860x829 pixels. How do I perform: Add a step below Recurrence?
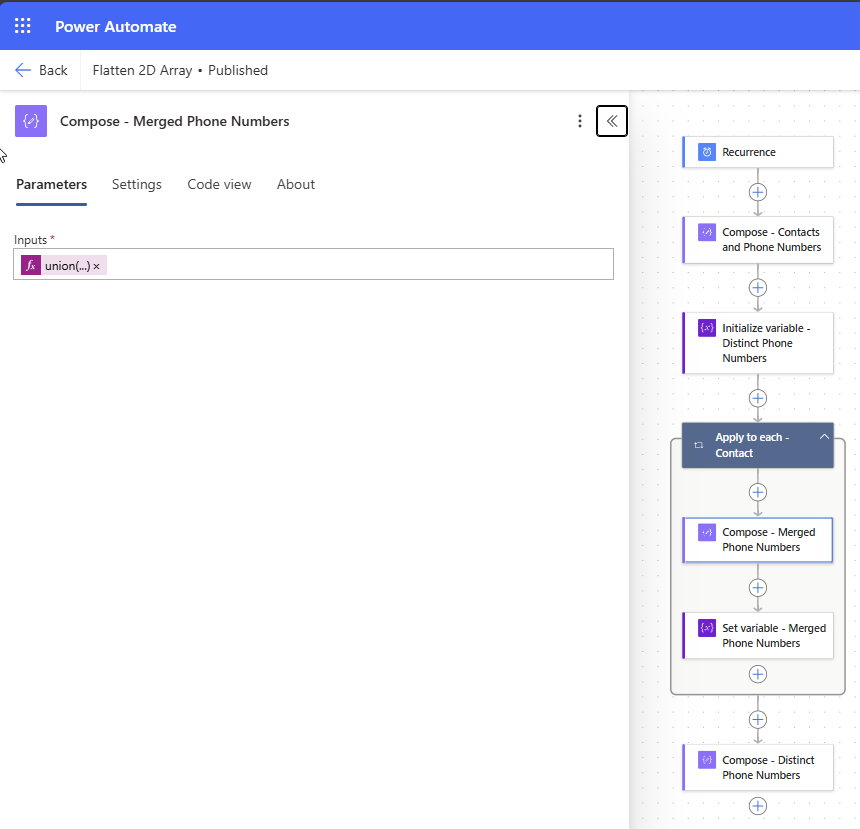coord(757,192)
